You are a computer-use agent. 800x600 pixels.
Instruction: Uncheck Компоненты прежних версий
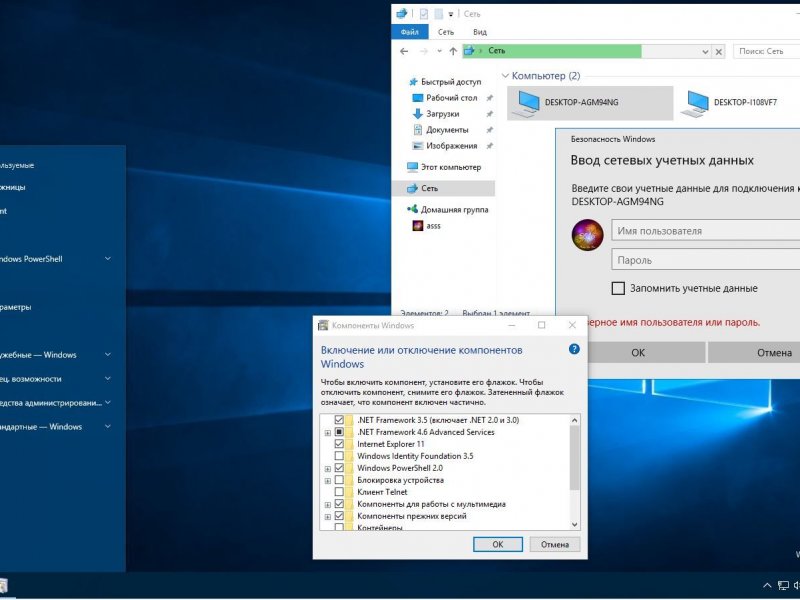point(339,516)
